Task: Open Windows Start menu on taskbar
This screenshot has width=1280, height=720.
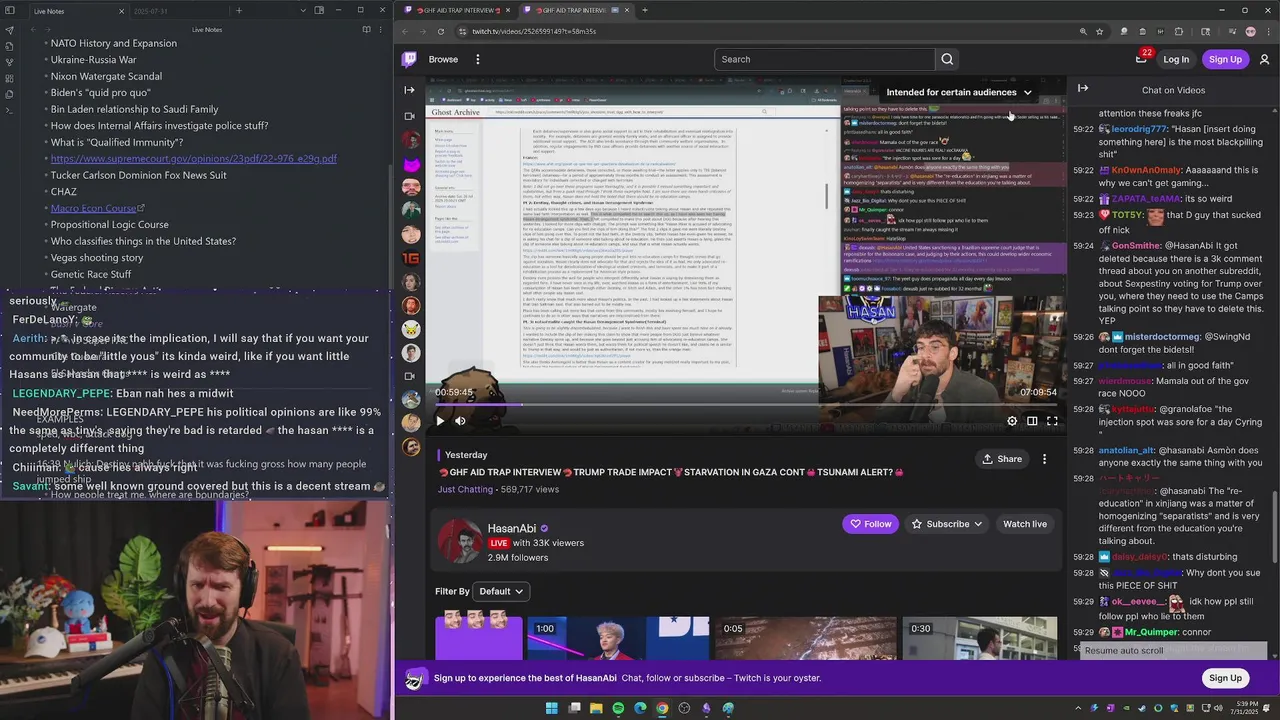Action: pos(551,708)
